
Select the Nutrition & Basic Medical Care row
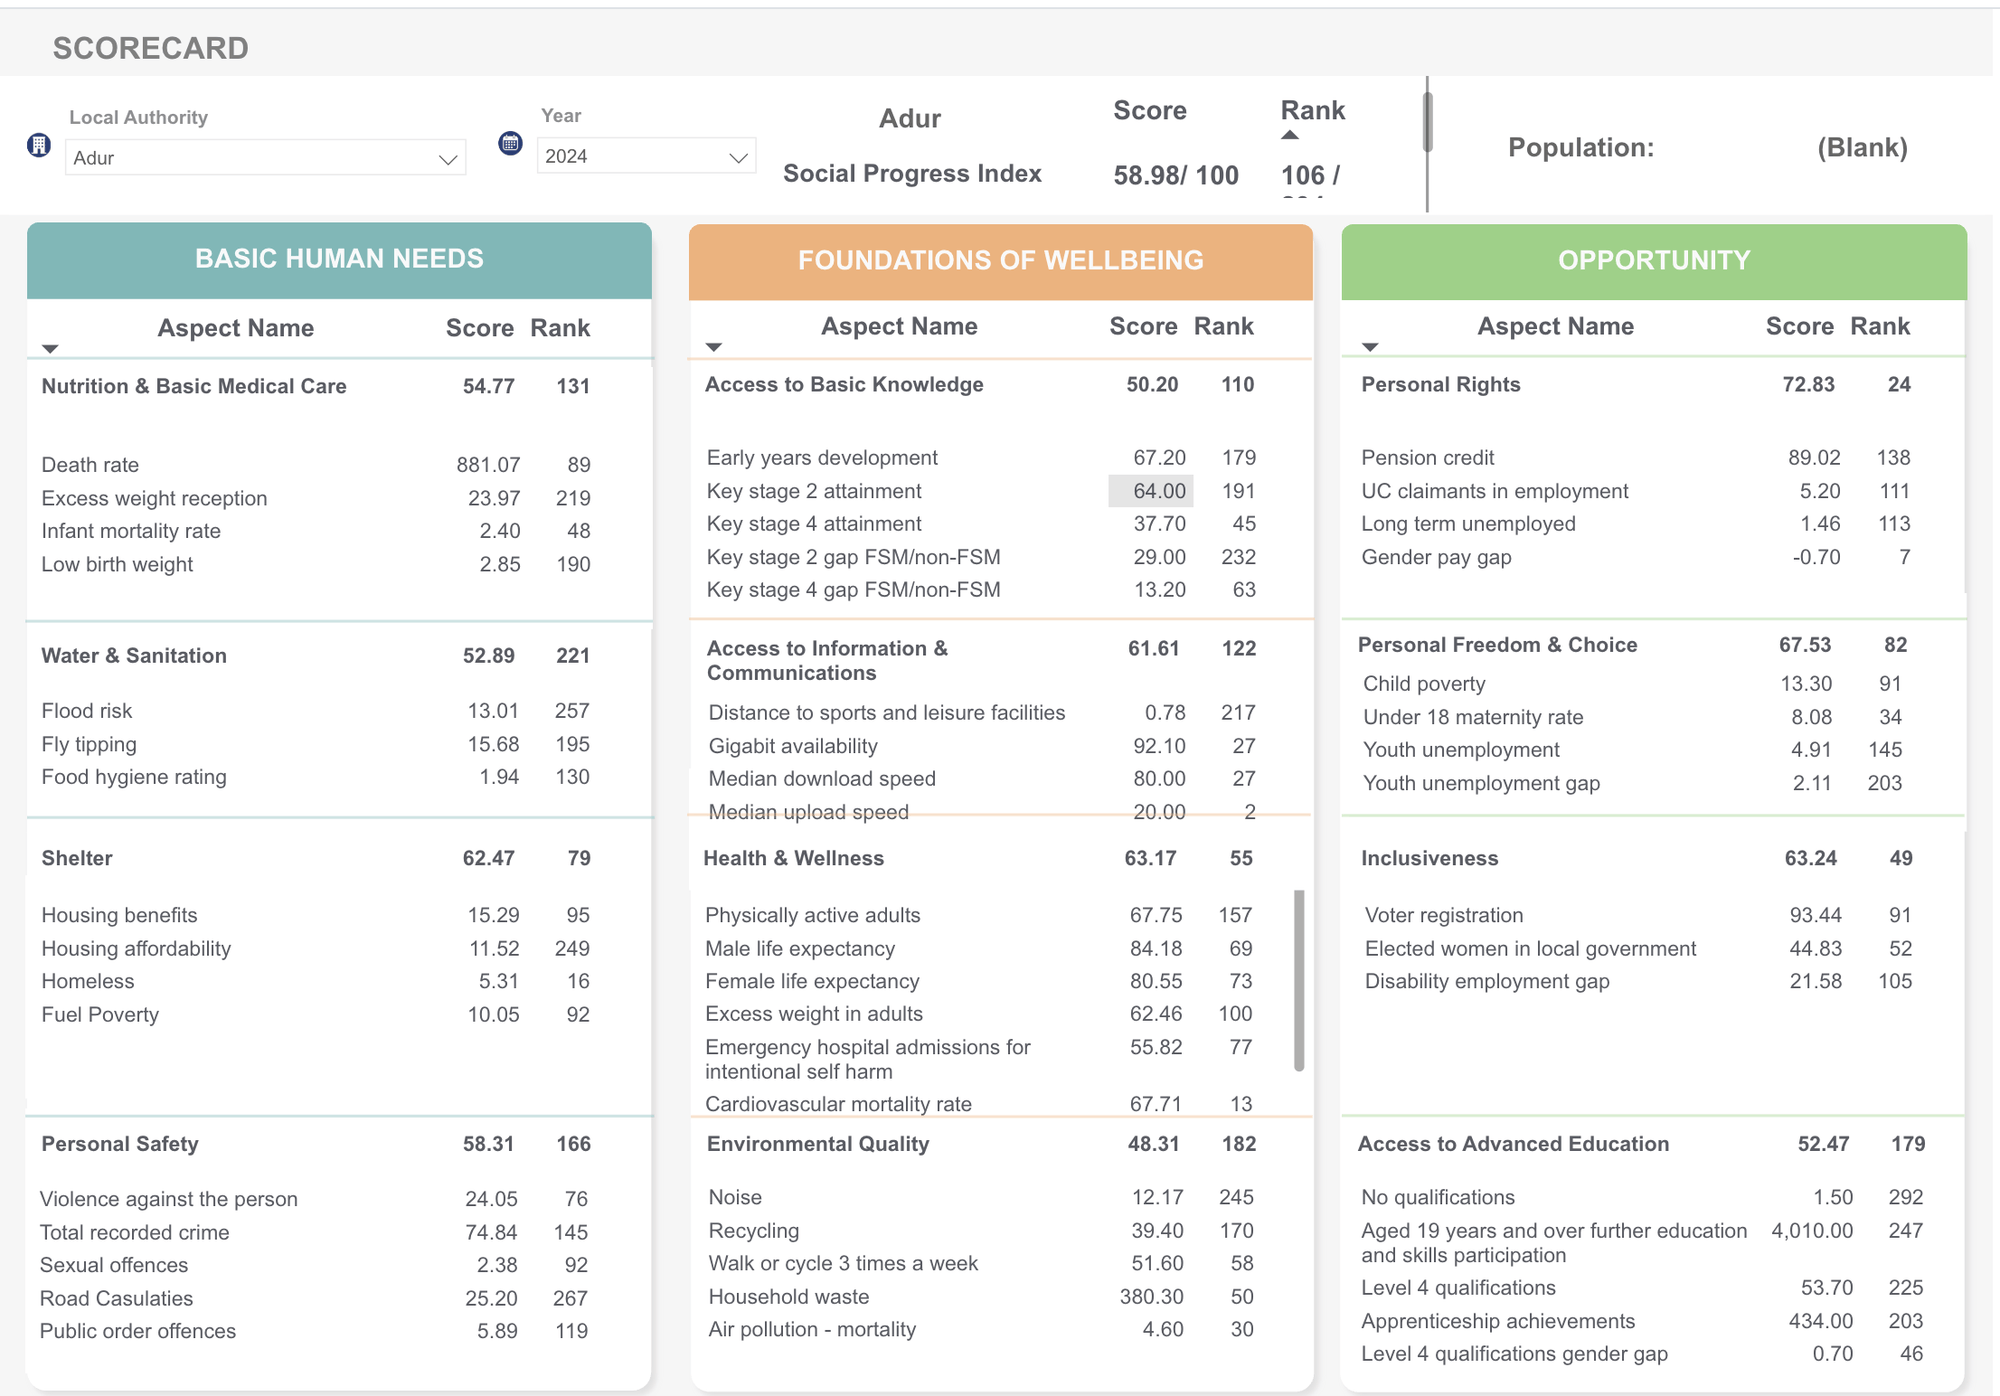tap(194, 386)
